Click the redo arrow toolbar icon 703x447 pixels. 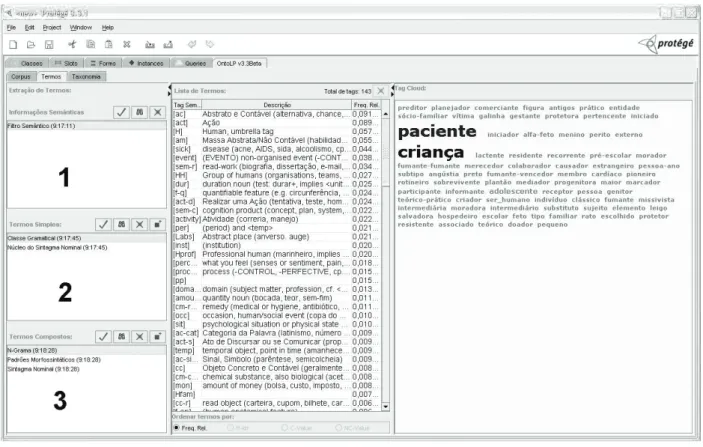[x=209, y=44]
